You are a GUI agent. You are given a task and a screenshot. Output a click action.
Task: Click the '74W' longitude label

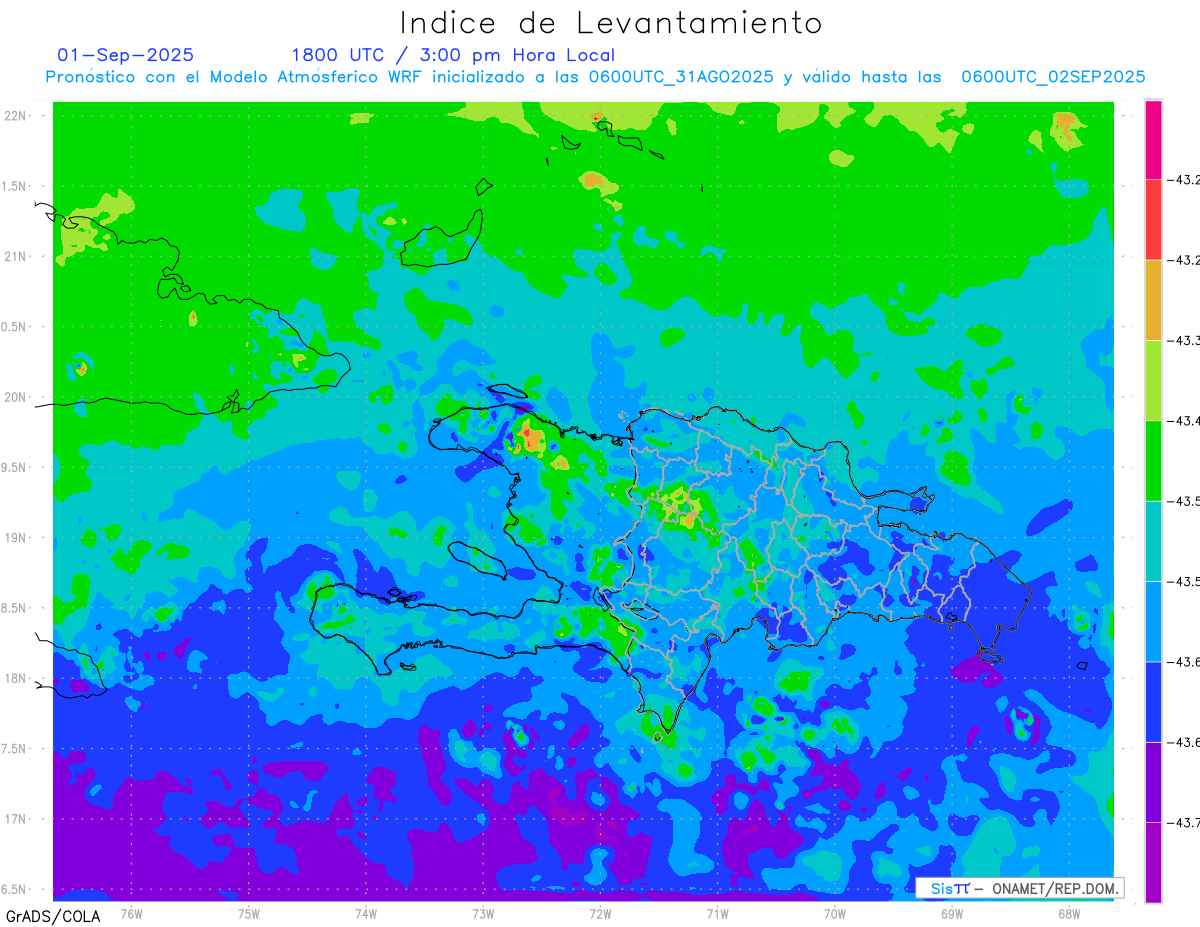click(365, 913)
